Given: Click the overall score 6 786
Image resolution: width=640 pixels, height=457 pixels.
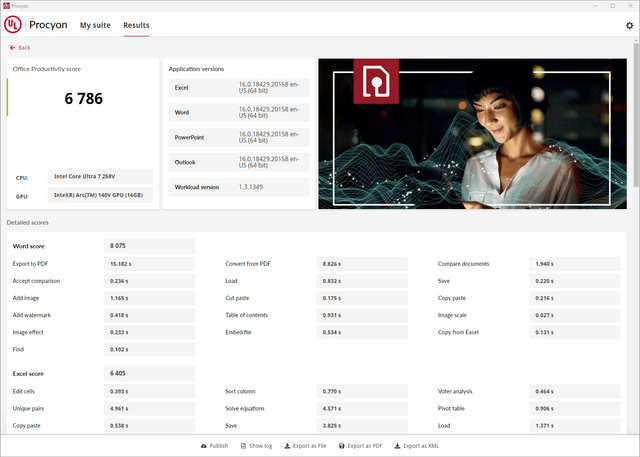Looking at the screenshot, I should coord(84,99).
